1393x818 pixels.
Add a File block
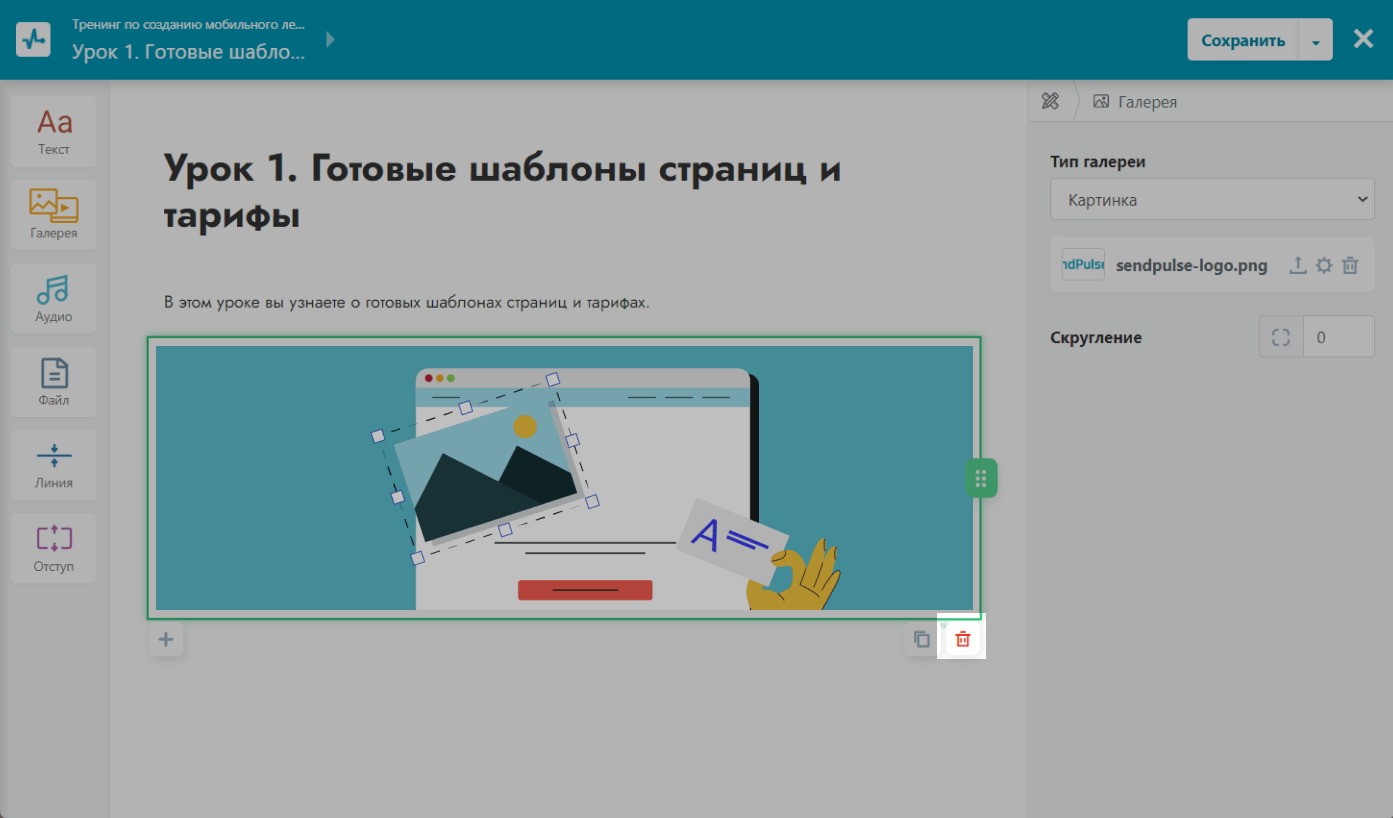54,381
